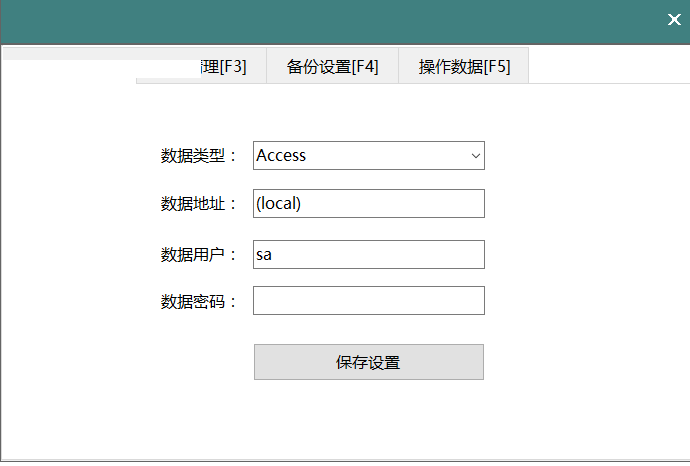690x466 pixels.
Task: Click the "Access" text in the type selector
Action: [x=282, y=156]
